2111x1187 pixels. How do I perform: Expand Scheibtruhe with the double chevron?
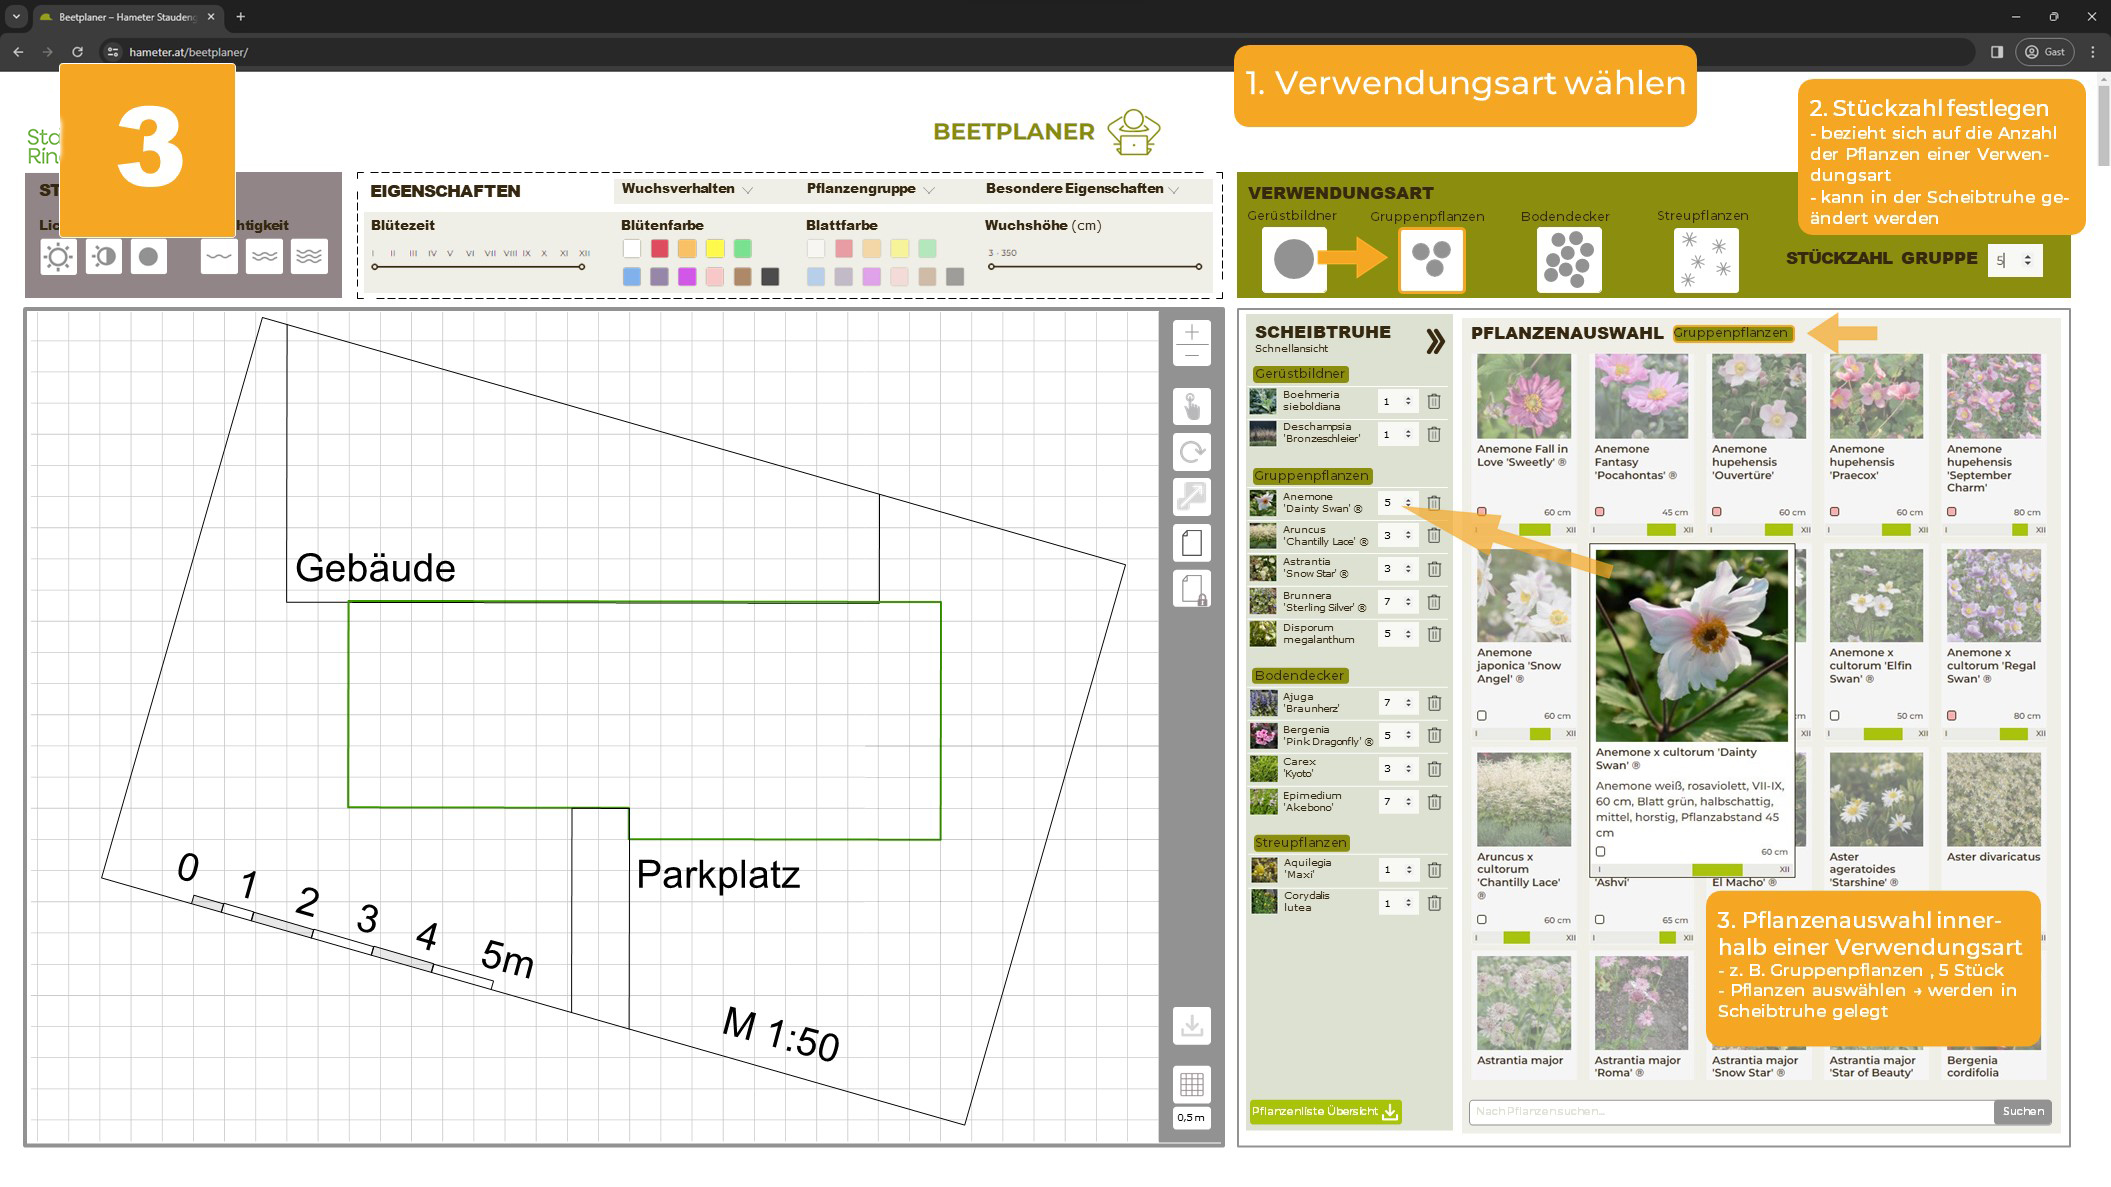1435,341
